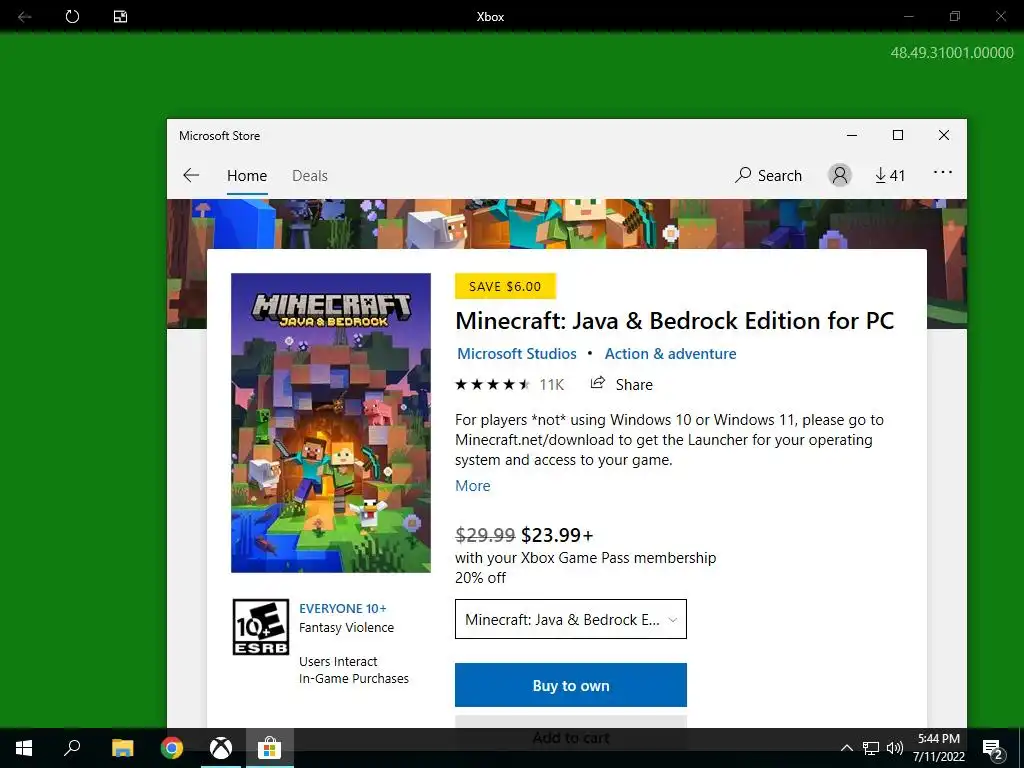Click the 'In-Game Purchases' text
The height and width of the screenshot is (768, 1024).
click(x=354, y=679)
